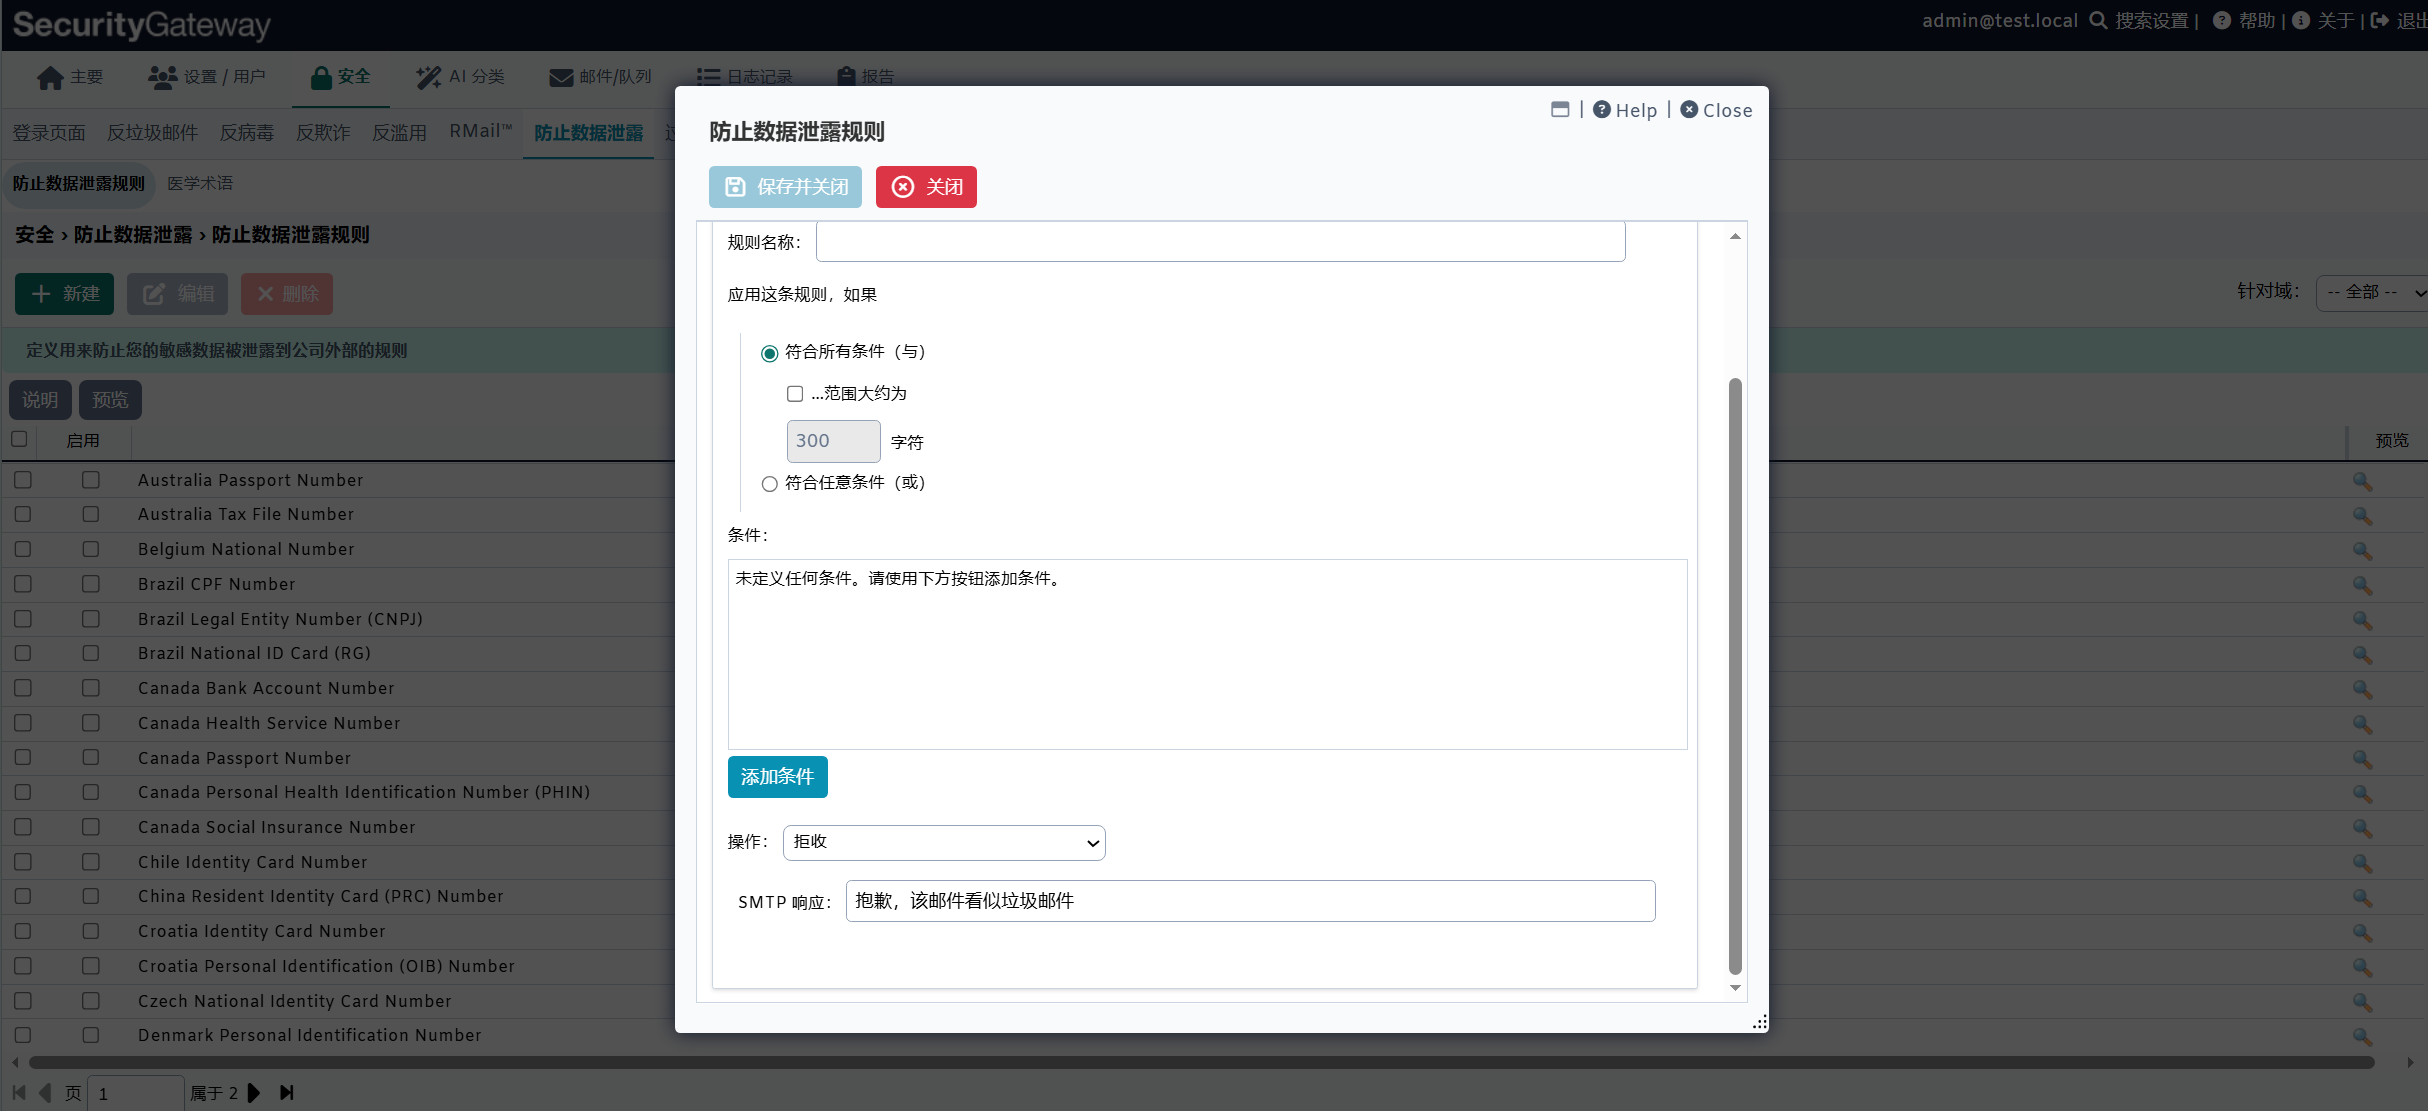Screen dimensions: 2428x1111
Task: Open the 设置 / 用户 menu
Action: click(207, 77)
